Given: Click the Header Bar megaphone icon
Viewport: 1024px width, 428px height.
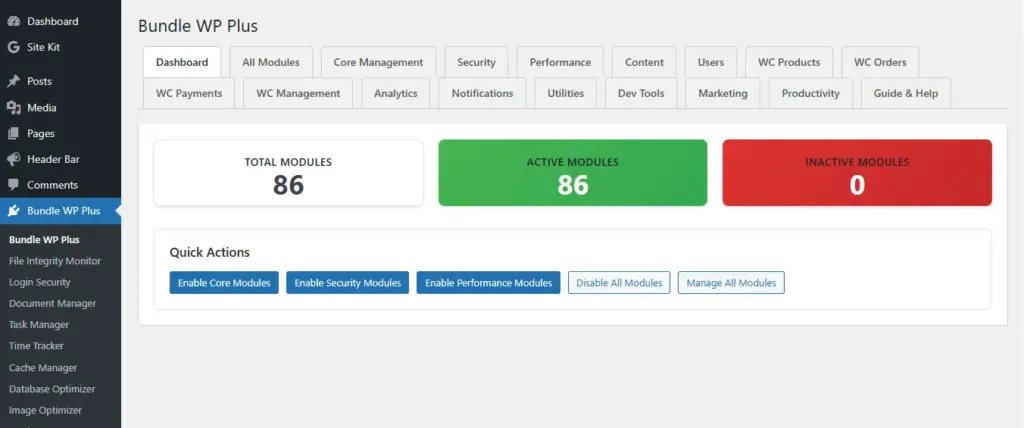Looking at the screenshot, I should (13, 159).
